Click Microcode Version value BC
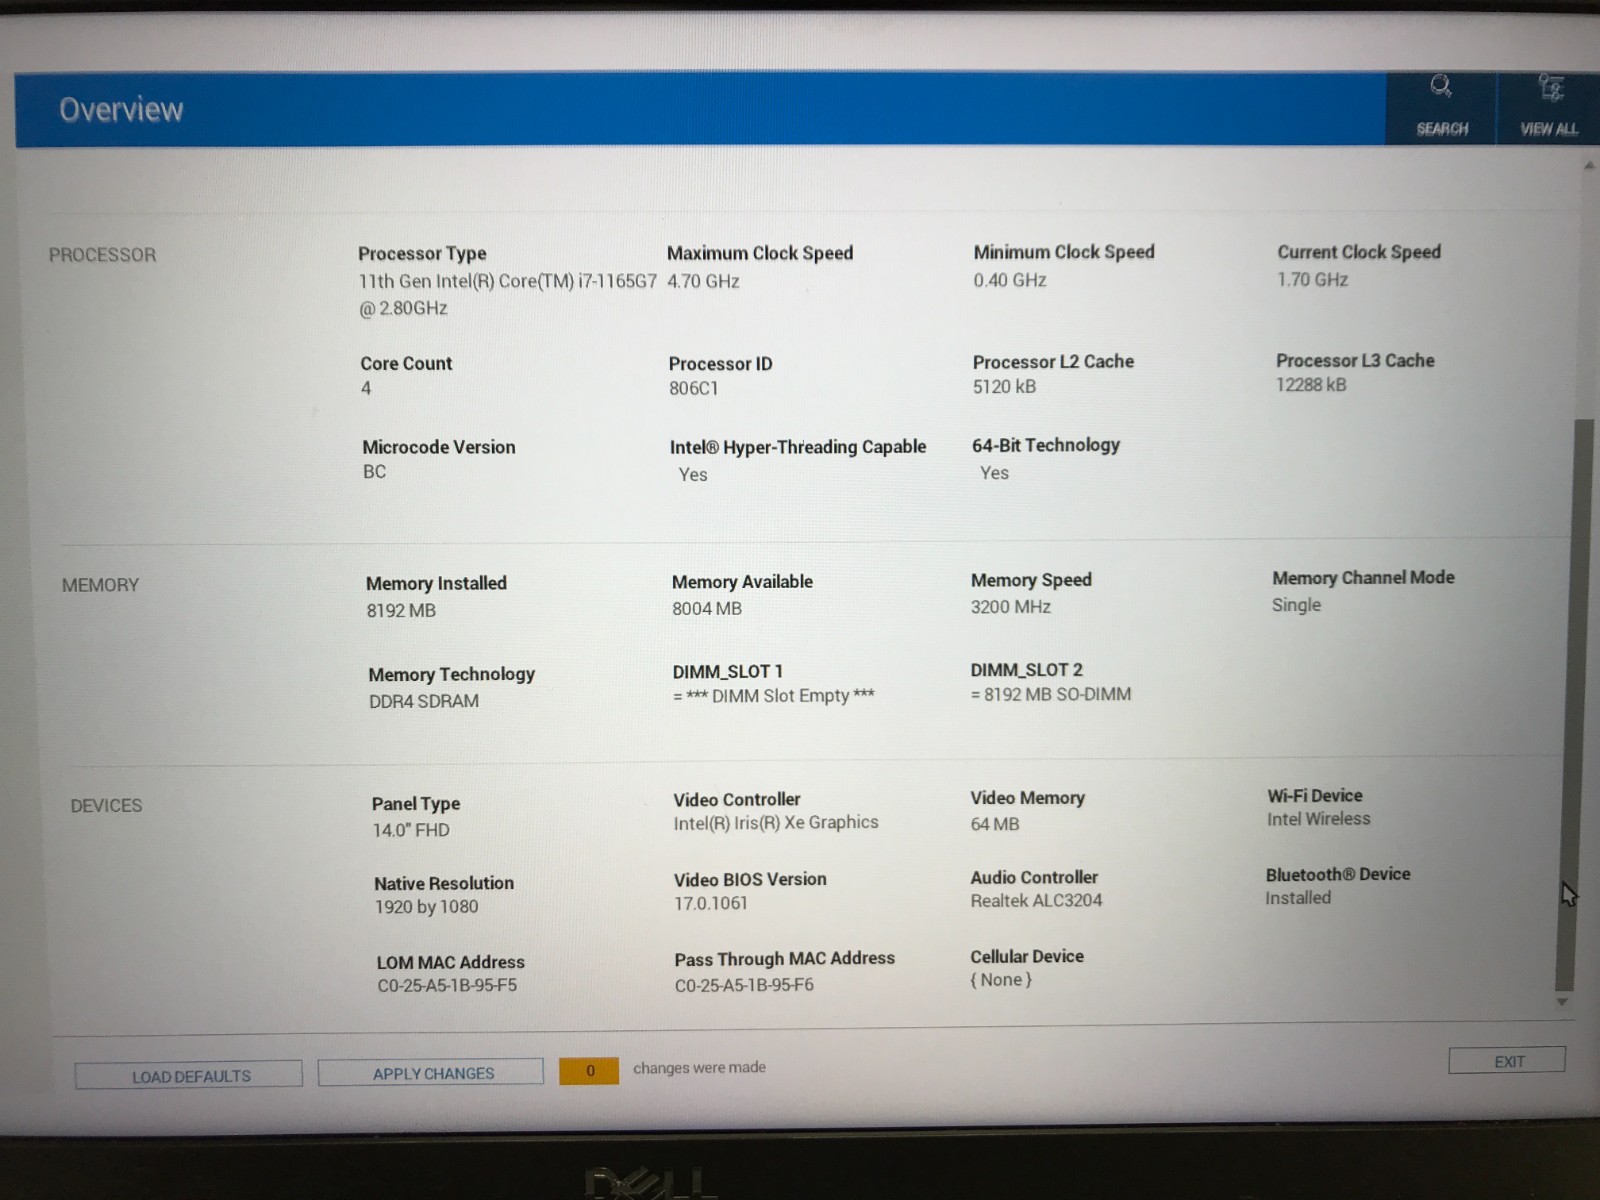This screenshot has height=1200, width=1600. [x=374, y=471]
